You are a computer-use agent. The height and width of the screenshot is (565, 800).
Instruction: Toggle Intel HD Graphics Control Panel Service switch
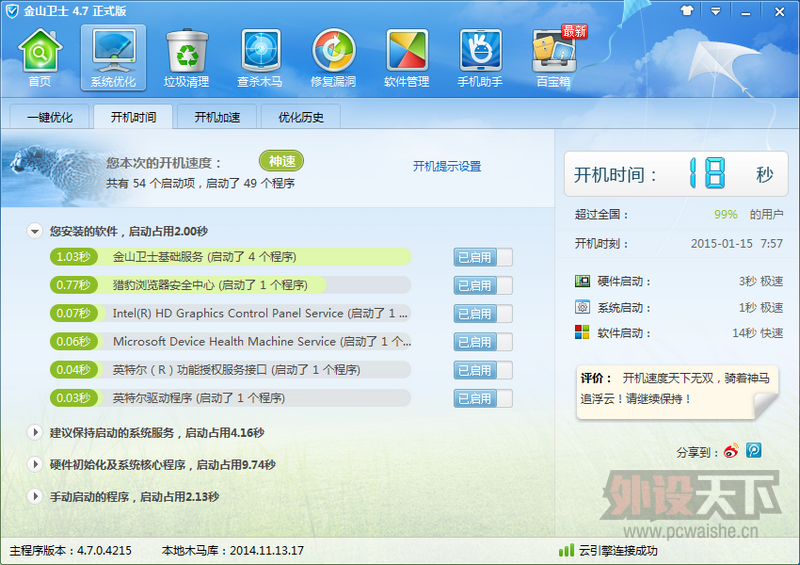coord(483,313)
